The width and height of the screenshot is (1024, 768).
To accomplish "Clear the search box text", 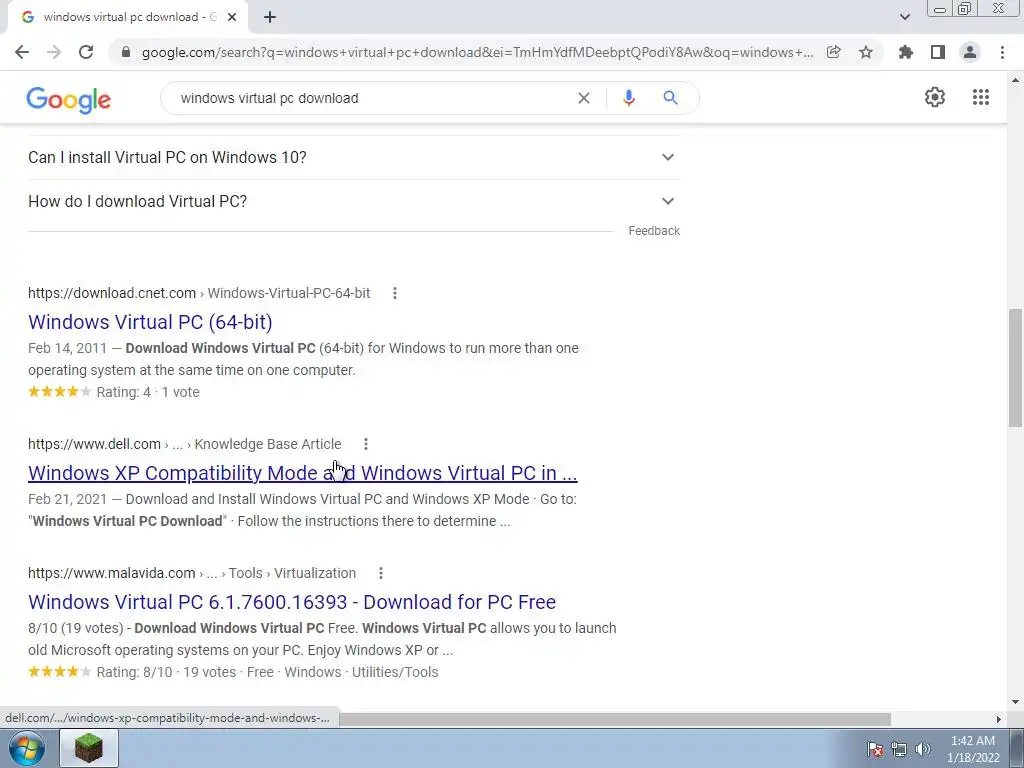I will pyautogui.click(x=584, y=98).
